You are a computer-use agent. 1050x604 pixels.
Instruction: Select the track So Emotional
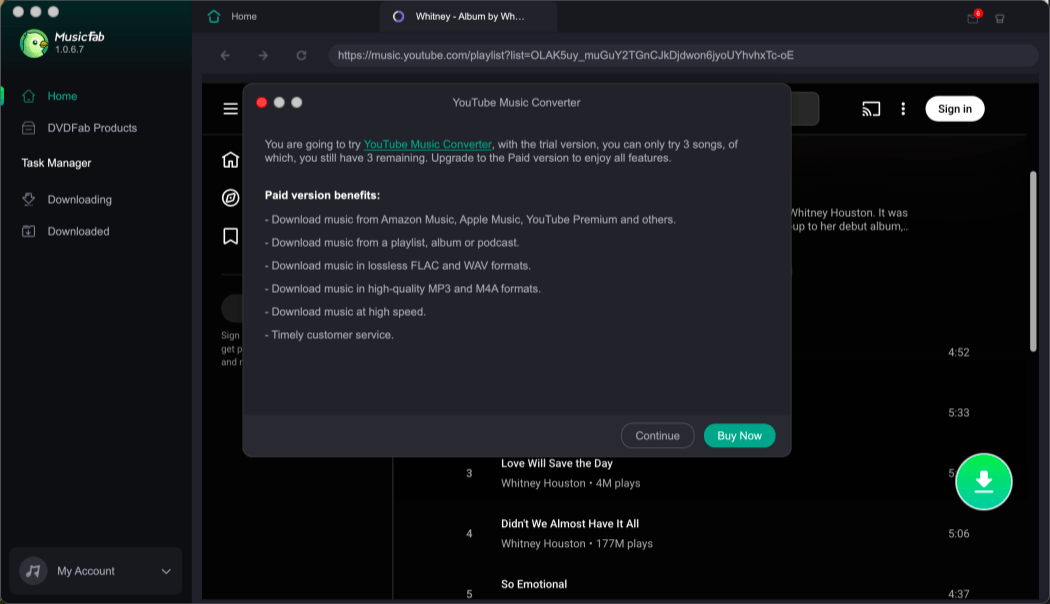tap(534, 585)
